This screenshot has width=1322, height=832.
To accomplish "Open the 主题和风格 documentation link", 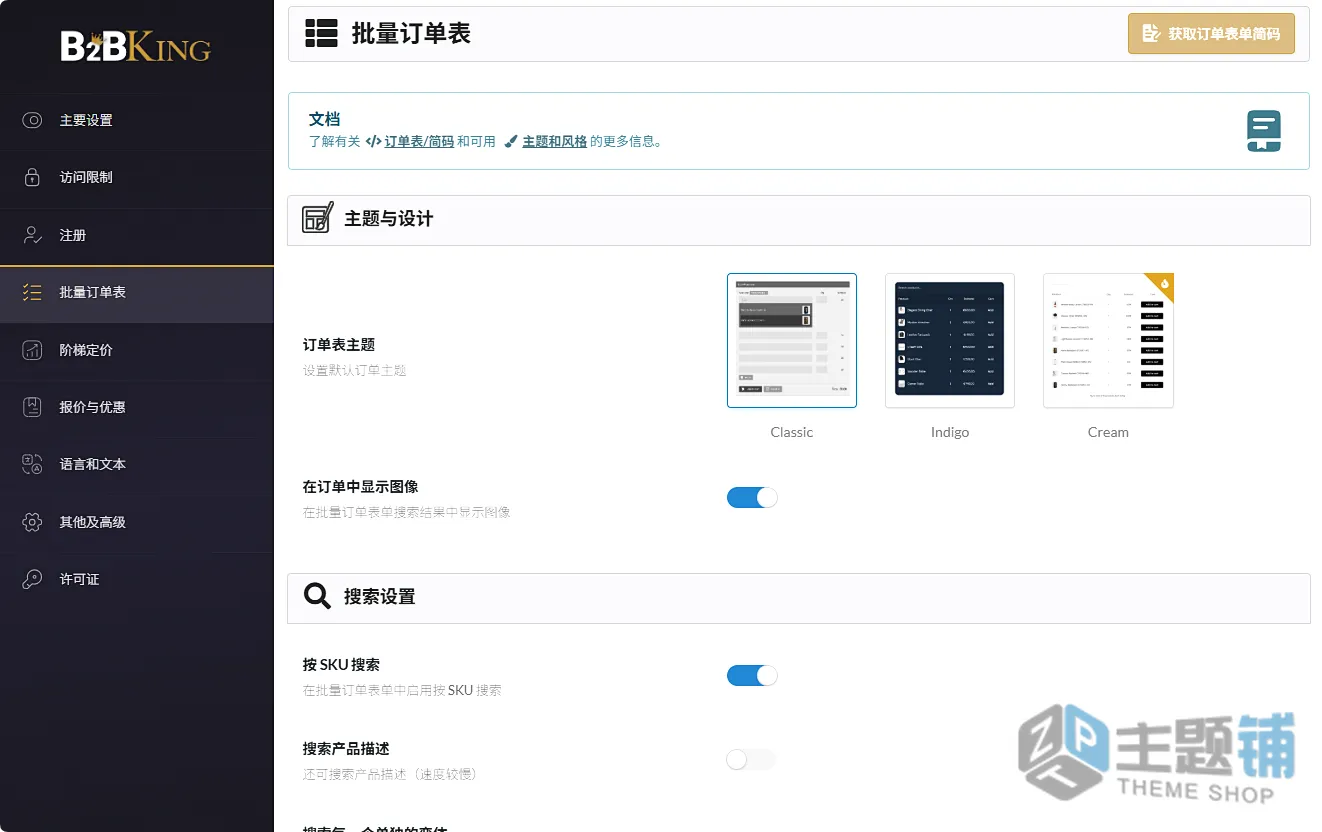I will click(x=554, y=142).
